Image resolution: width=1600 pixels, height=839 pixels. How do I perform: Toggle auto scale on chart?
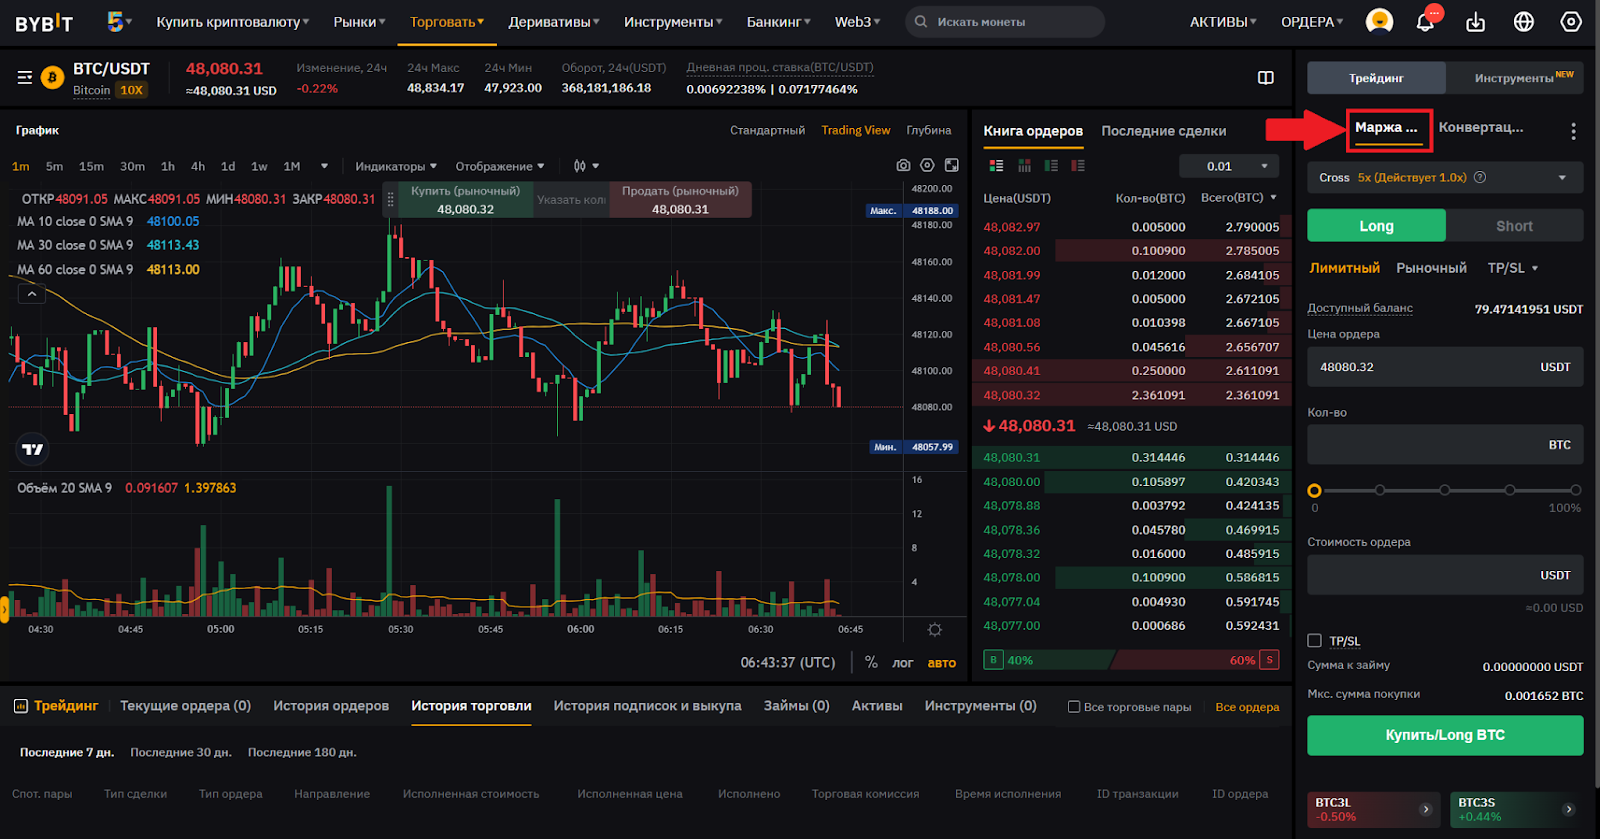pyautogui.click(x=941, y=662)
